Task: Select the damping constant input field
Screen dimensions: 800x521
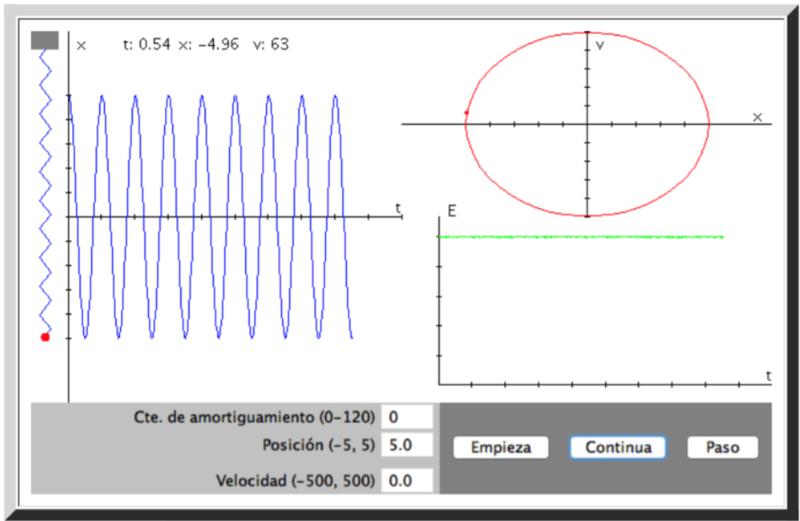Action: pyautogui.click(x=407, y=416)
